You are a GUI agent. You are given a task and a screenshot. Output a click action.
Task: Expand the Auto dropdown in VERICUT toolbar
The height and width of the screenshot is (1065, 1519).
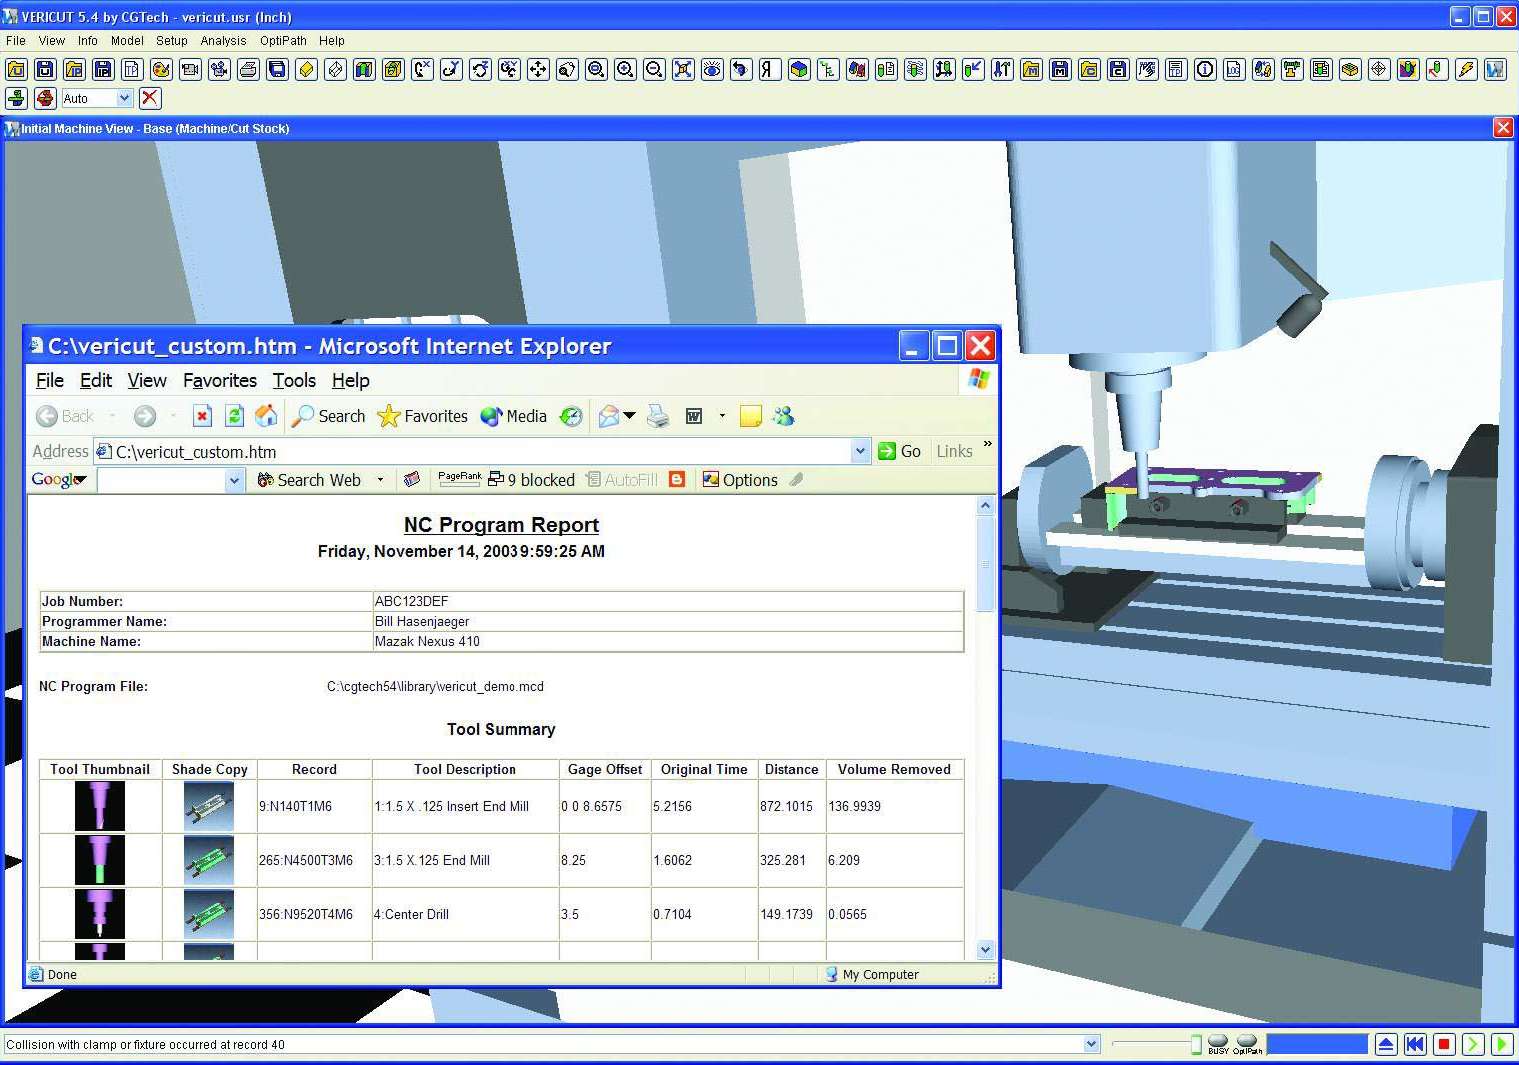tap(124, 98)
